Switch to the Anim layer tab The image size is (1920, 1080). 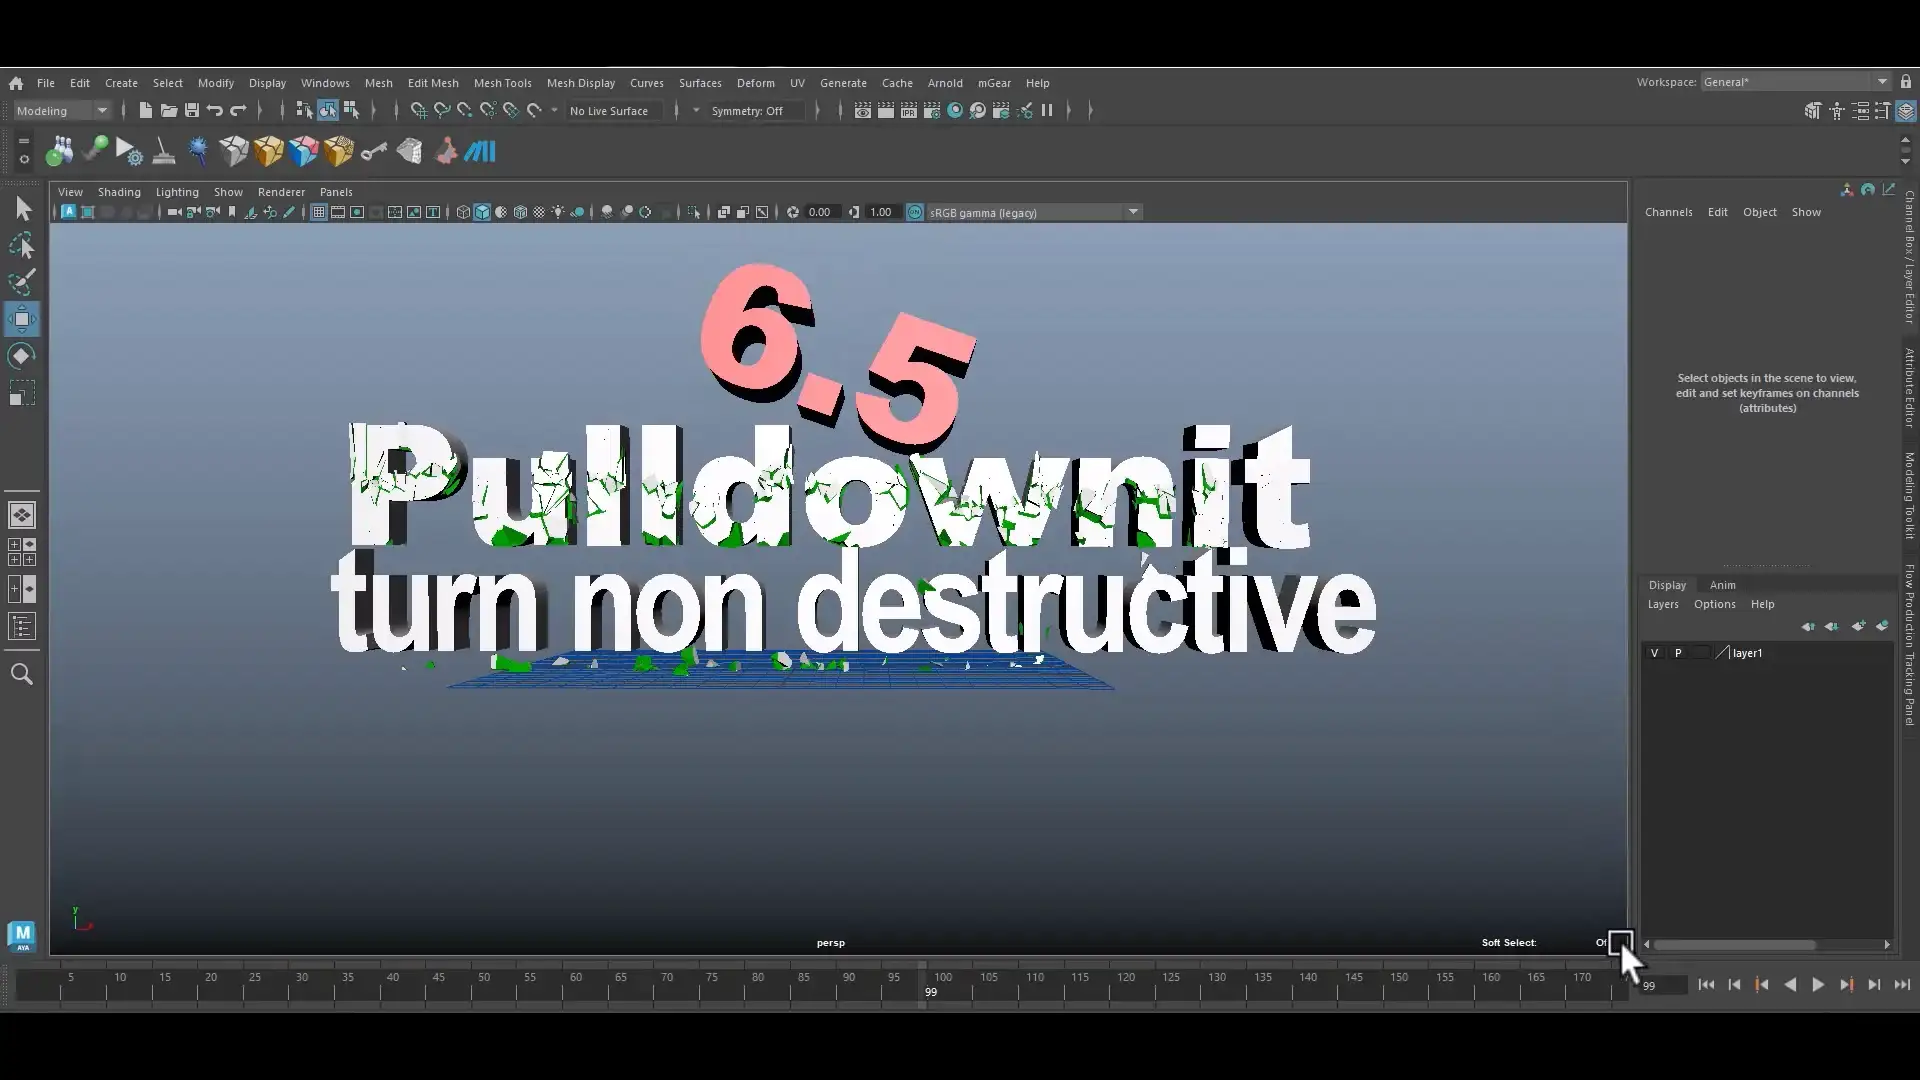click(1722, 585)
